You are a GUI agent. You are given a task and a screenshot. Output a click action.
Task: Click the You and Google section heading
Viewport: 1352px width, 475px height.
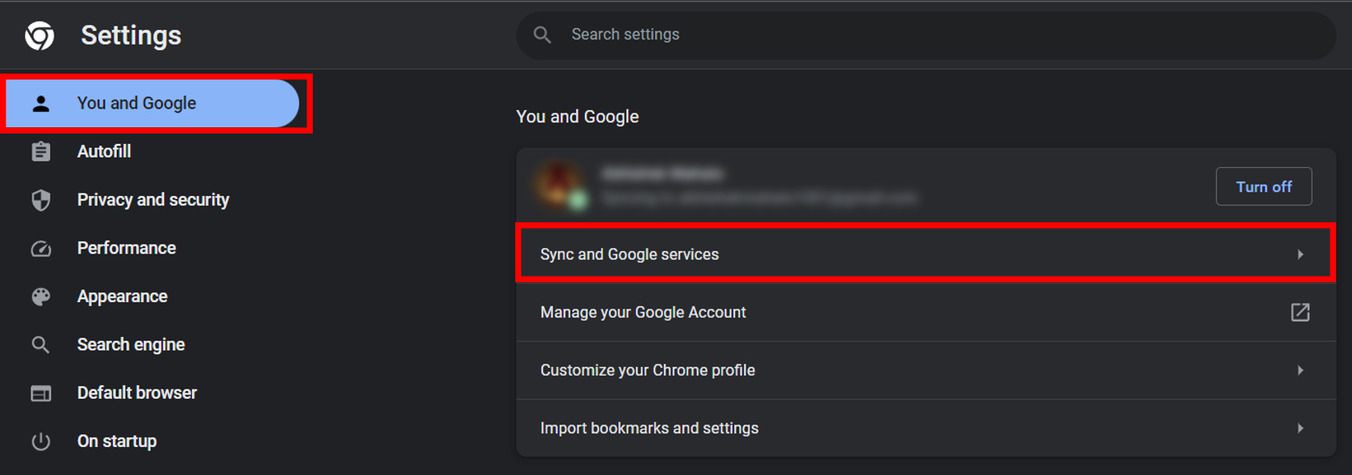[577, 116]
